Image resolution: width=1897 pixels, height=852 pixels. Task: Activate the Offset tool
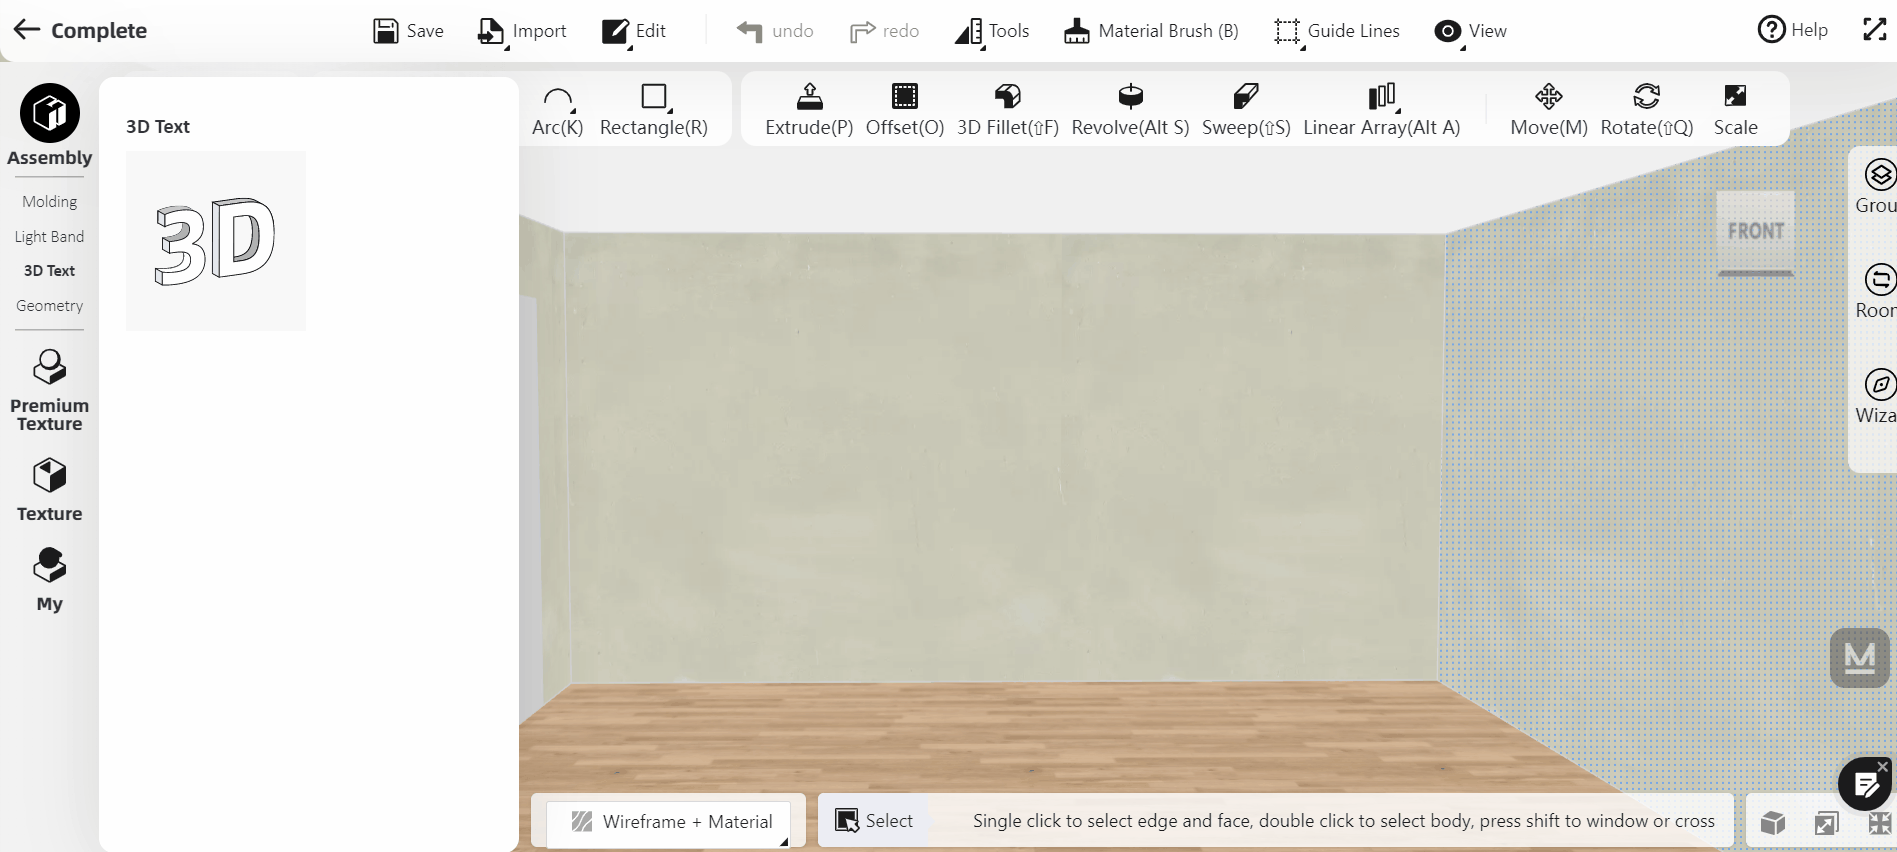[905, 110]
